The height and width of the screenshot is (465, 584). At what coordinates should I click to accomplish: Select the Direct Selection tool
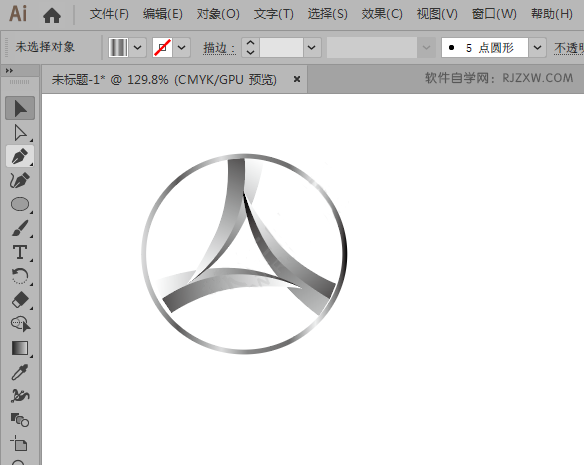point(20,133)
